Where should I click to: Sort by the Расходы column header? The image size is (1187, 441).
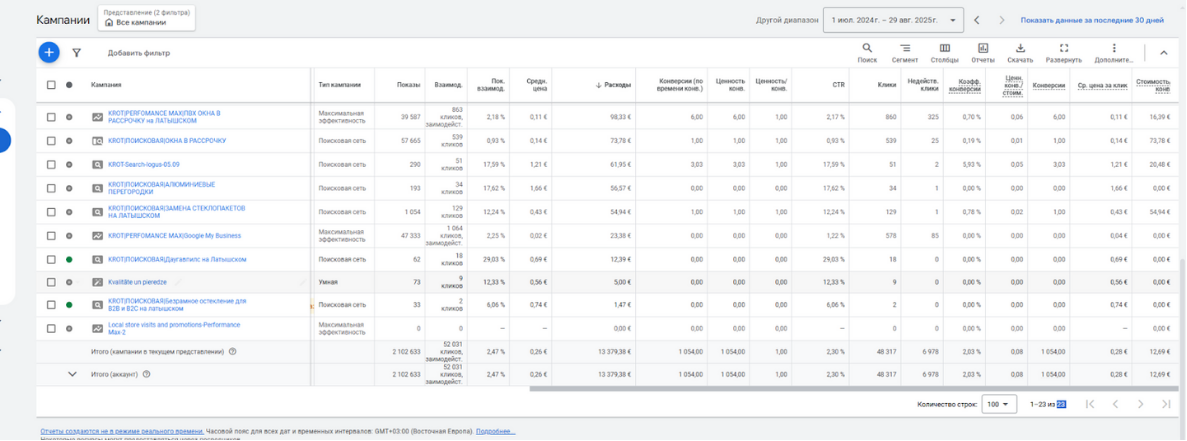[614, 85]
